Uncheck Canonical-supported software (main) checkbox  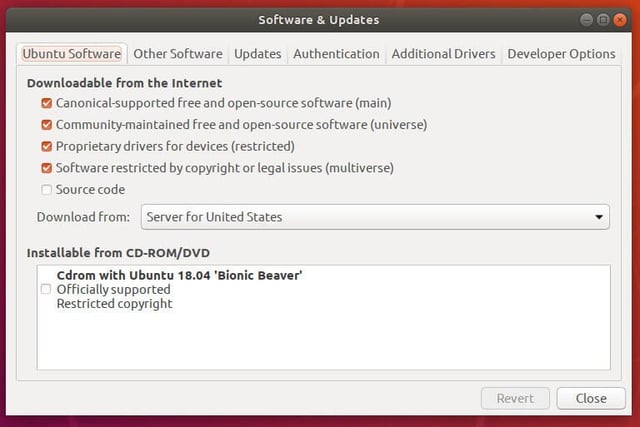[x=47, y=103]
